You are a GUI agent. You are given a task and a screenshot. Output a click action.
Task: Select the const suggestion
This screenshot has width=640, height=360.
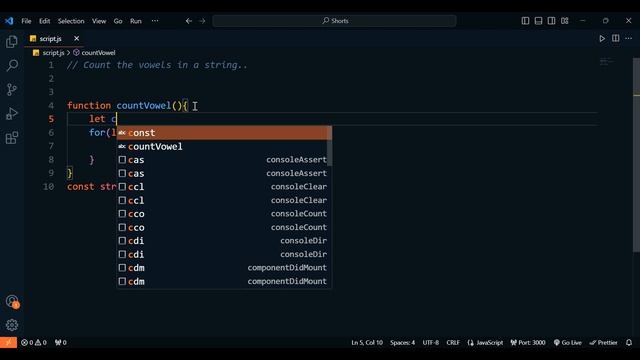[x=224, y=133]
